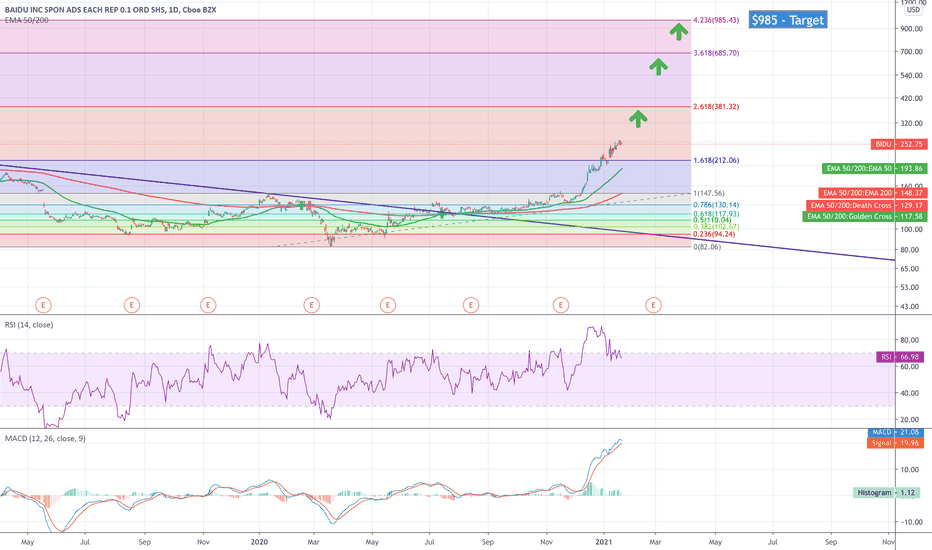Select Fibonacci level 1.618(212.06) label

pos(716,161)
